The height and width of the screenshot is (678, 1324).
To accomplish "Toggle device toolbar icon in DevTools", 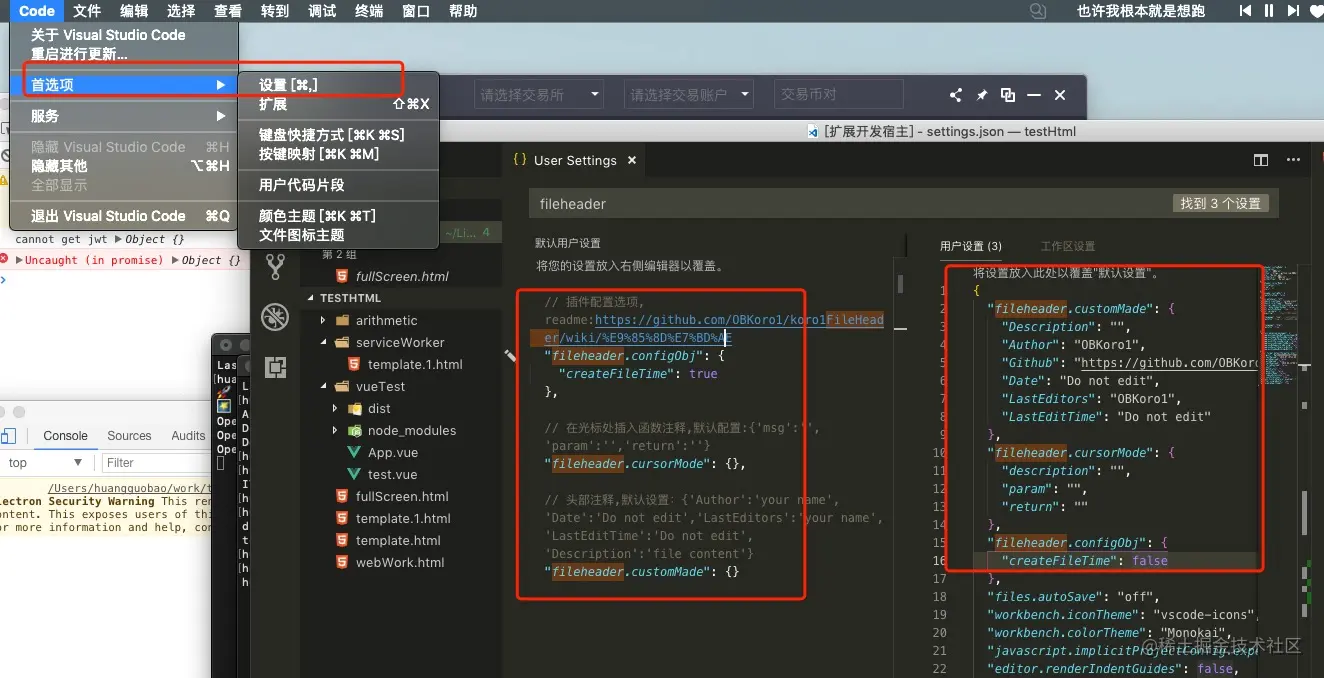I will coord(8,436).
